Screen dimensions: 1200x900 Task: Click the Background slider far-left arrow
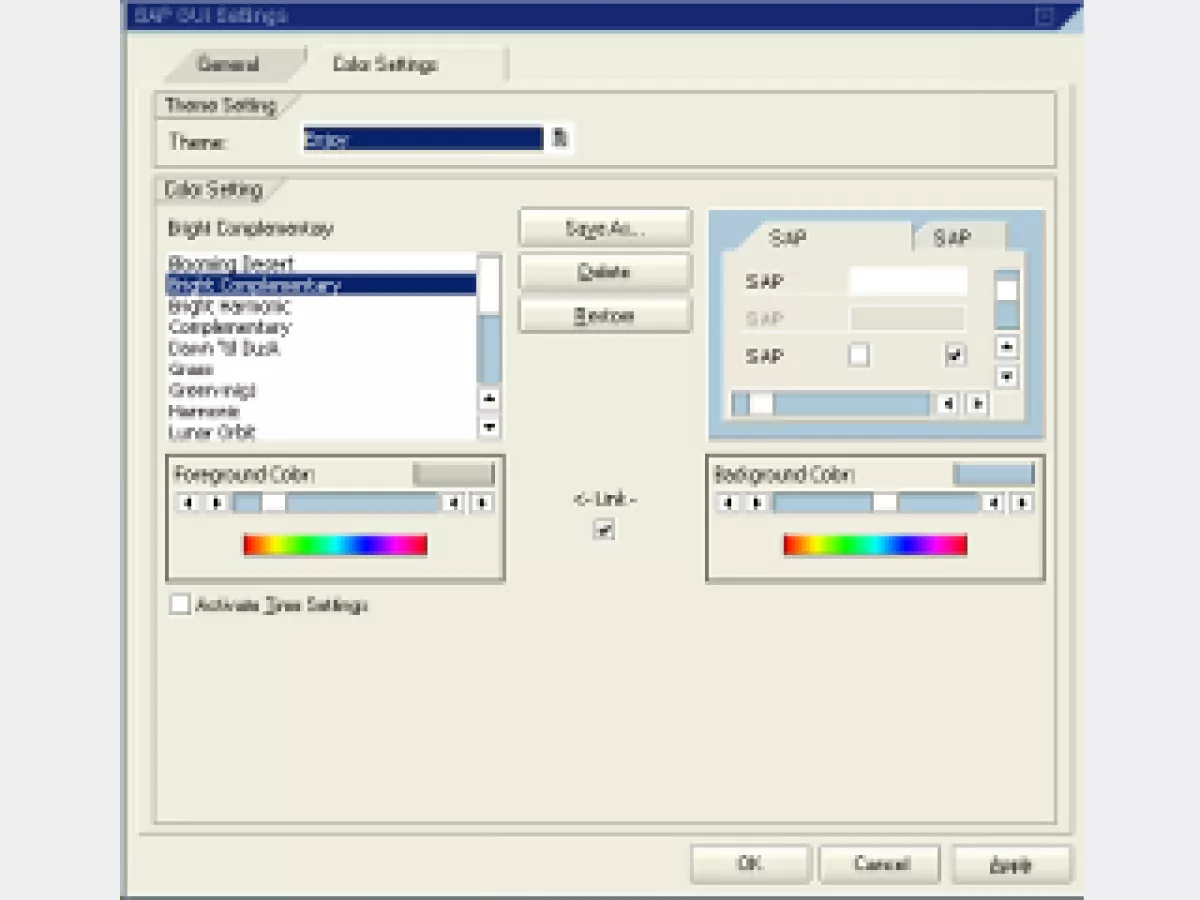pos(728,503)
